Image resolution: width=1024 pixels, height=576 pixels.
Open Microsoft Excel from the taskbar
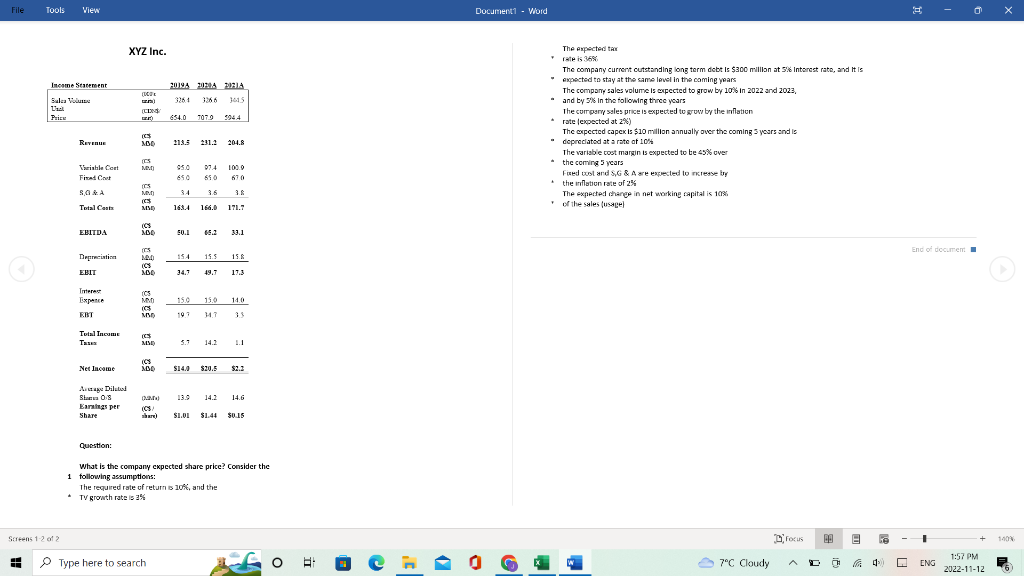pyautogui.click(x=541, y=564)
